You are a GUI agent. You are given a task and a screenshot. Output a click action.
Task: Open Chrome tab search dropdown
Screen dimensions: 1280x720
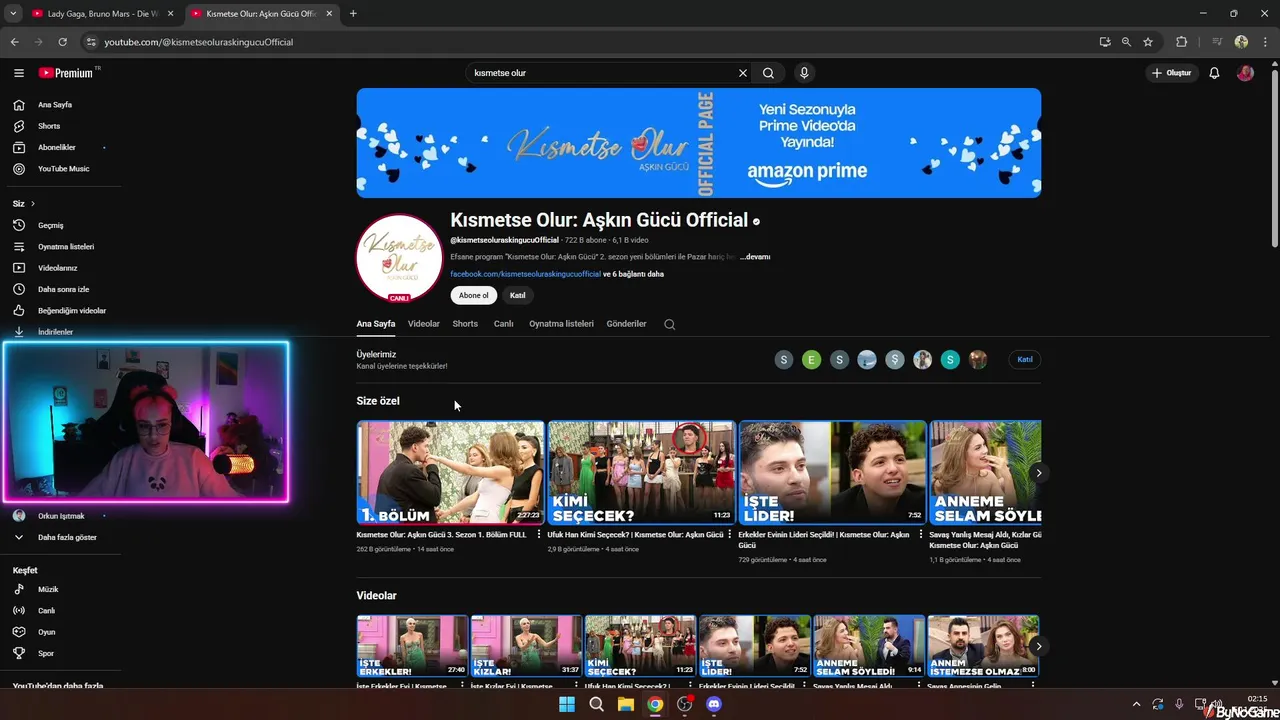(x=13, y=13)
